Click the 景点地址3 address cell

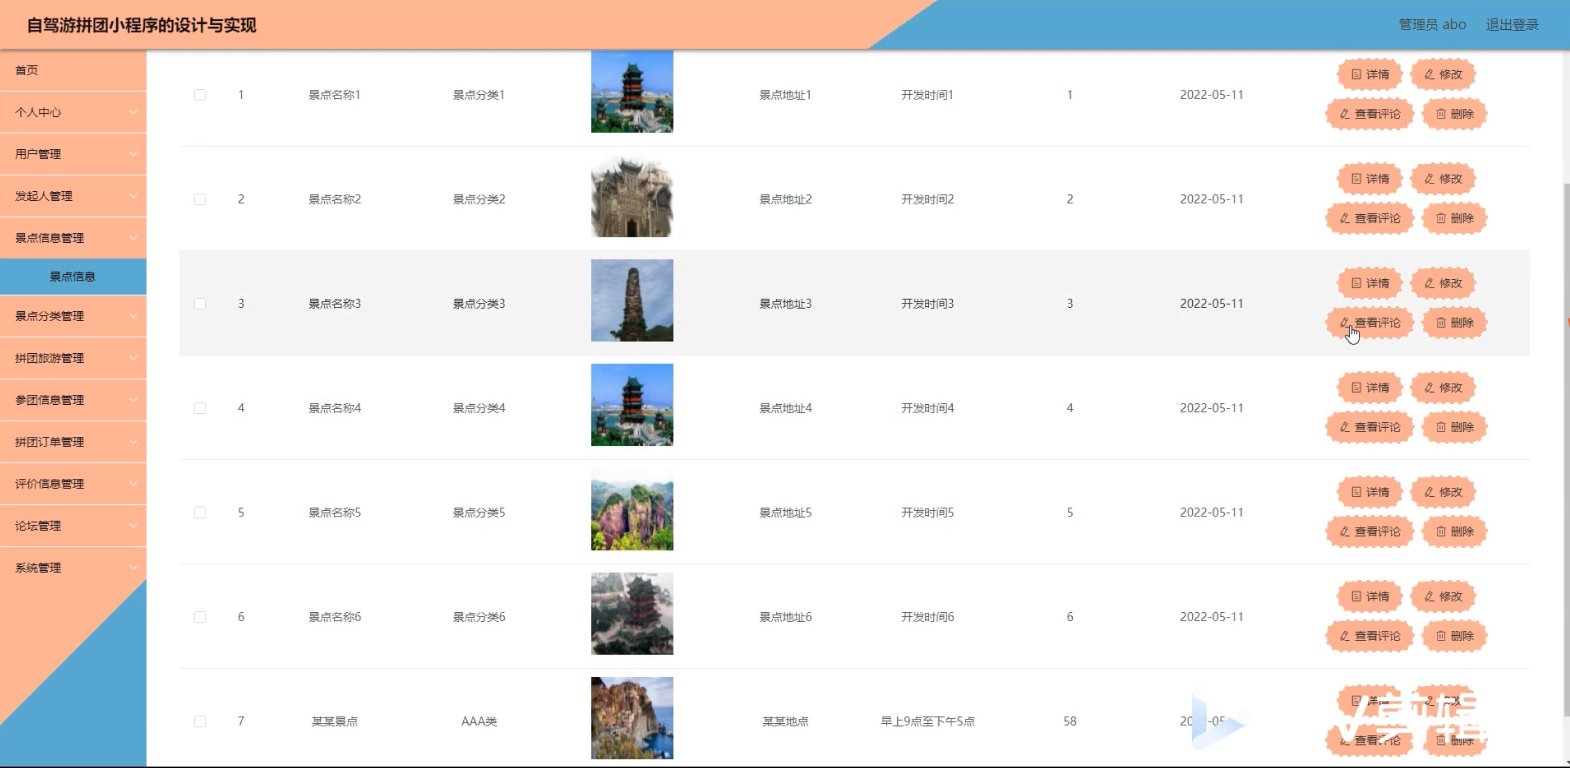(x=786, y=304)
